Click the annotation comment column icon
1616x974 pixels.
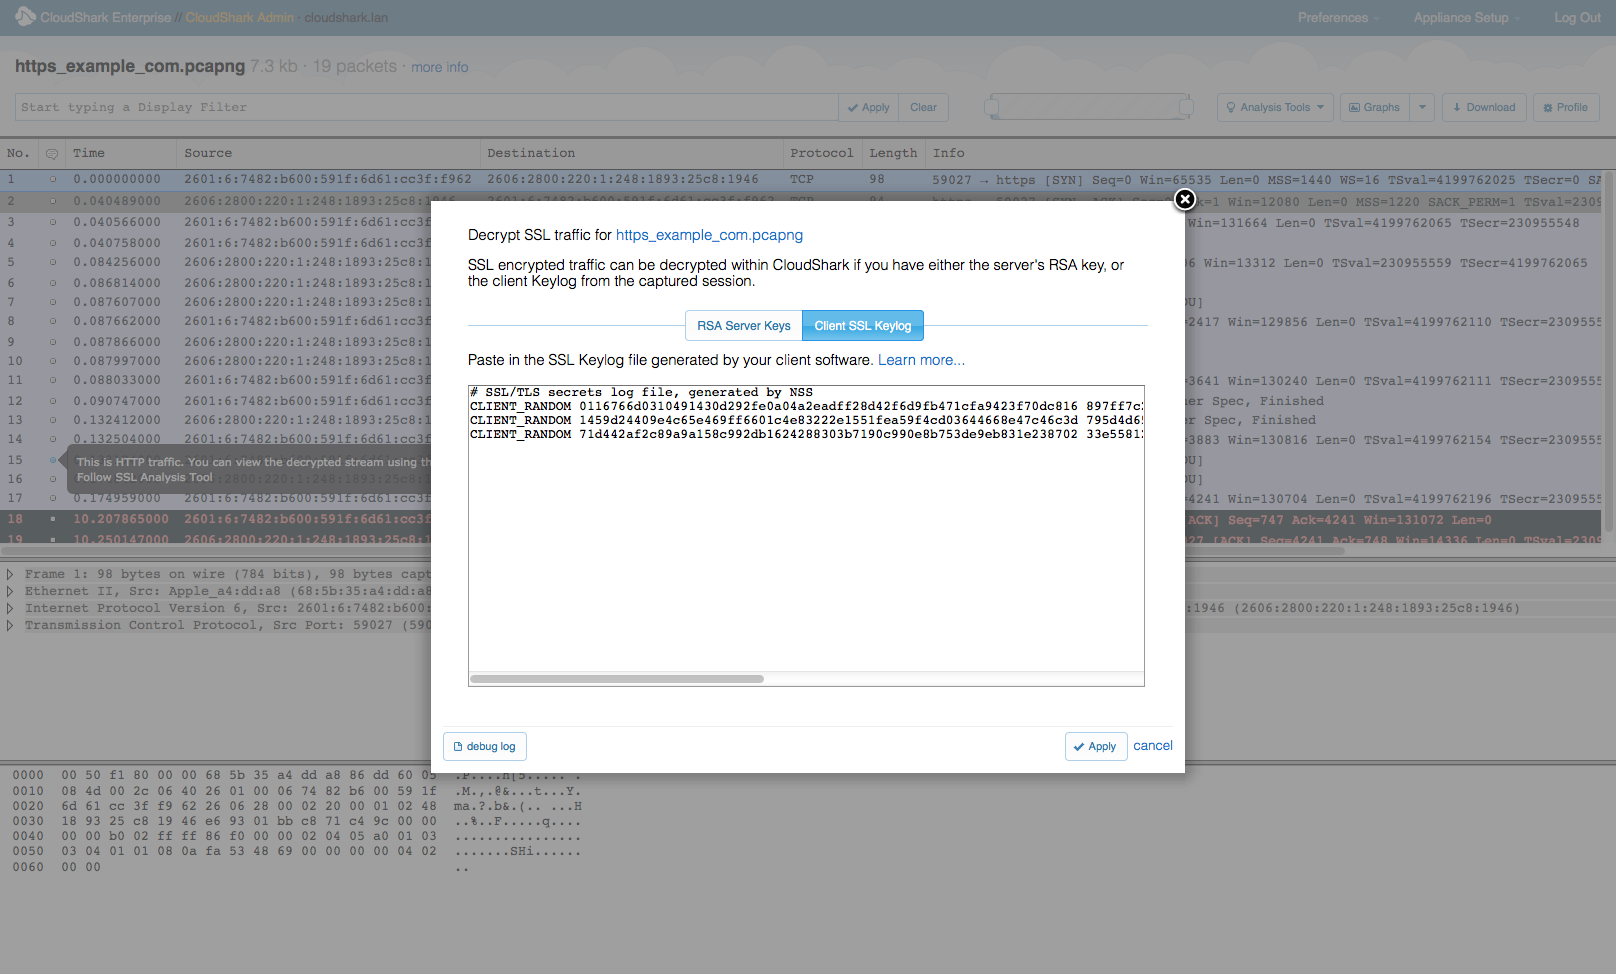coord(52,154)
